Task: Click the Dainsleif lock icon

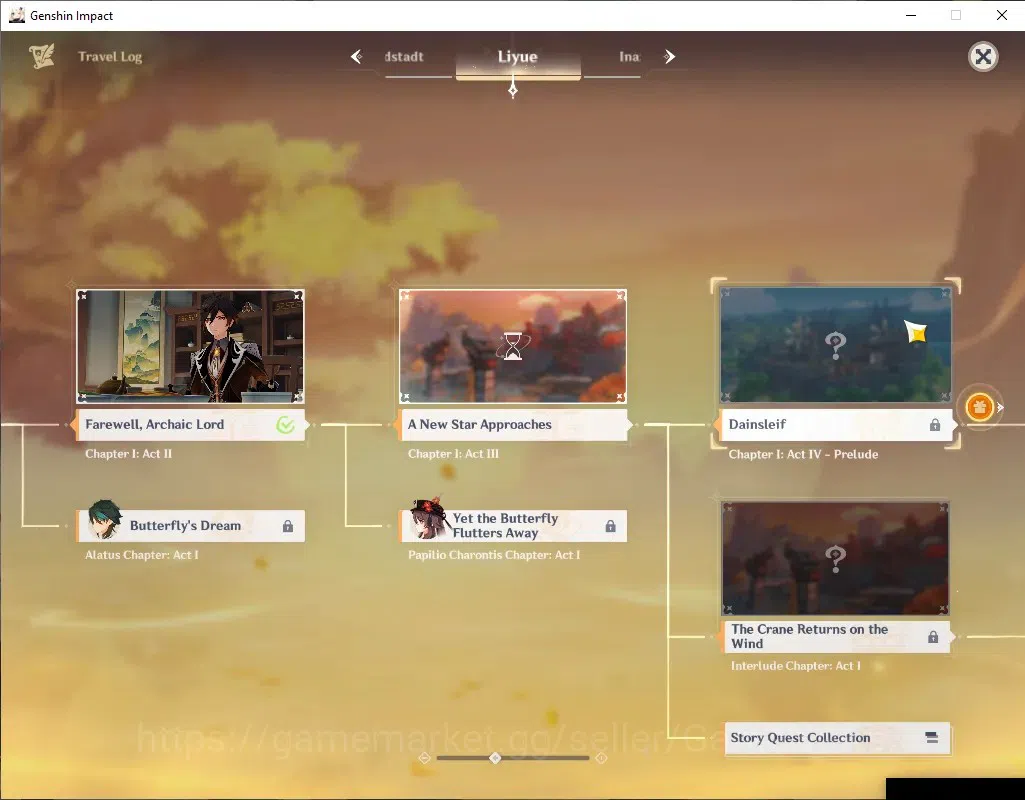Action: point(935,425)
